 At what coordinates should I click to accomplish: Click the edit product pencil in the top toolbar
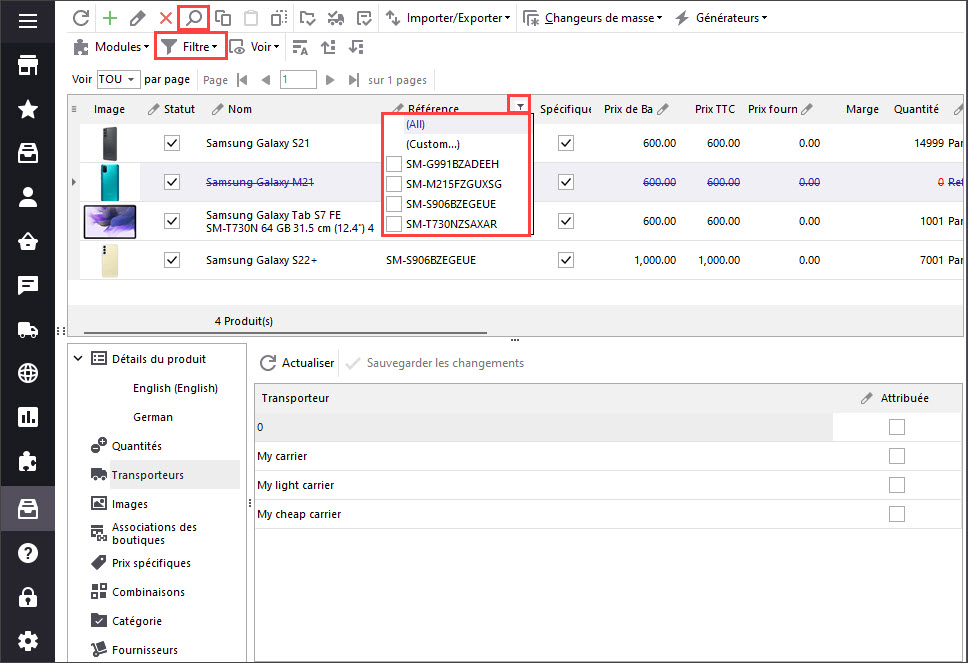coord(138,18)
